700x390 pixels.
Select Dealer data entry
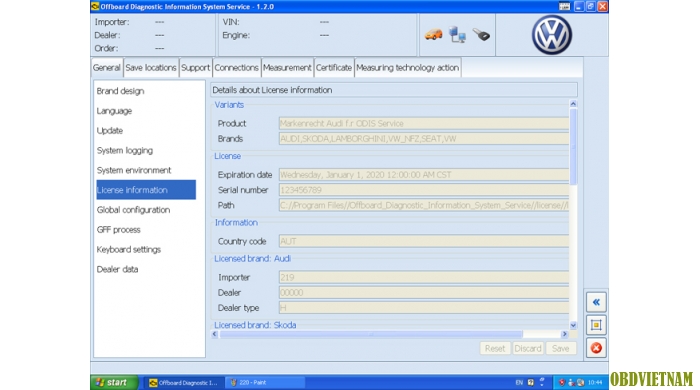[x=146, y=269]
